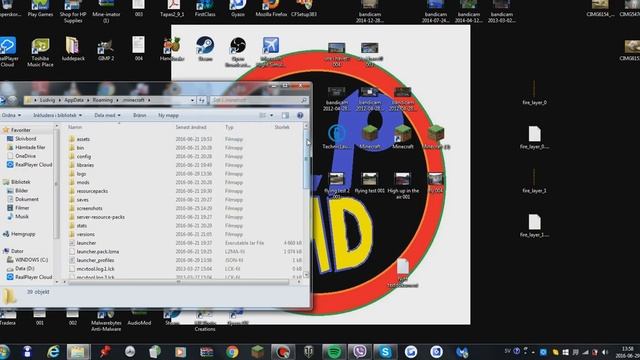The height and width of the screenshot is (360, 640).
Task: Select launcher.pack.lzma file
Action: [x=98, y=251]
